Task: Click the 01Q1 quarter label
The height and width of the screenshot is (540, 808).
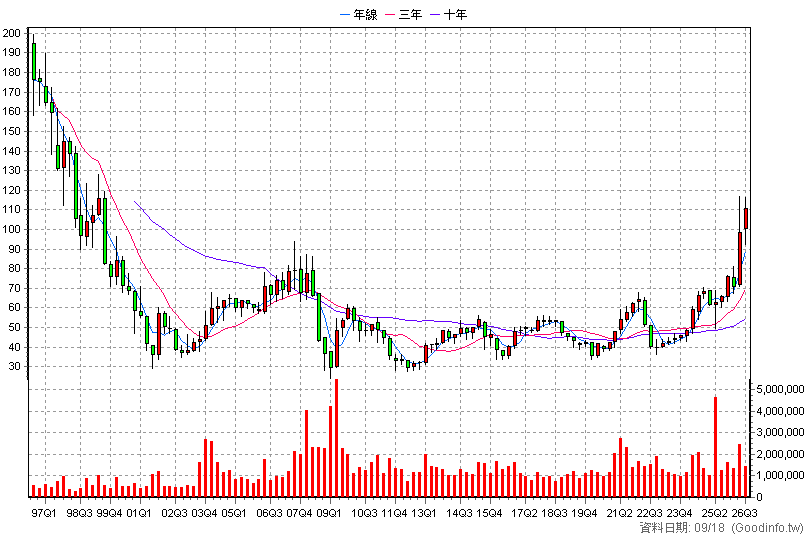Action: [x=139, y=513]
